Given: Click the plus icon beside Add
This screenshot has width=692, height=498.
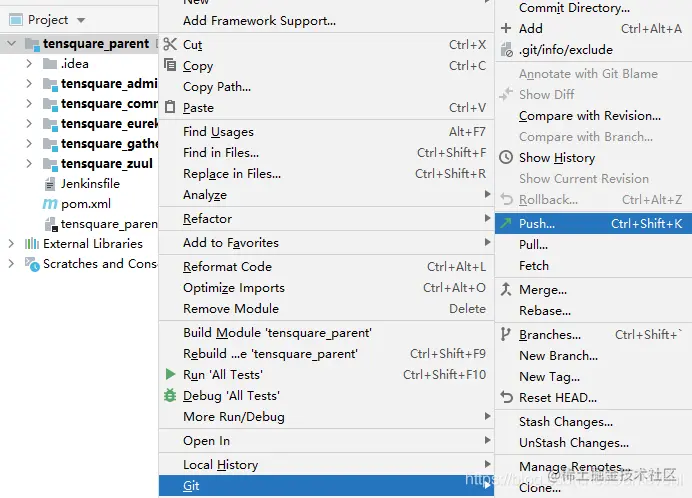Looking at the screenshot, I should 506,28.
